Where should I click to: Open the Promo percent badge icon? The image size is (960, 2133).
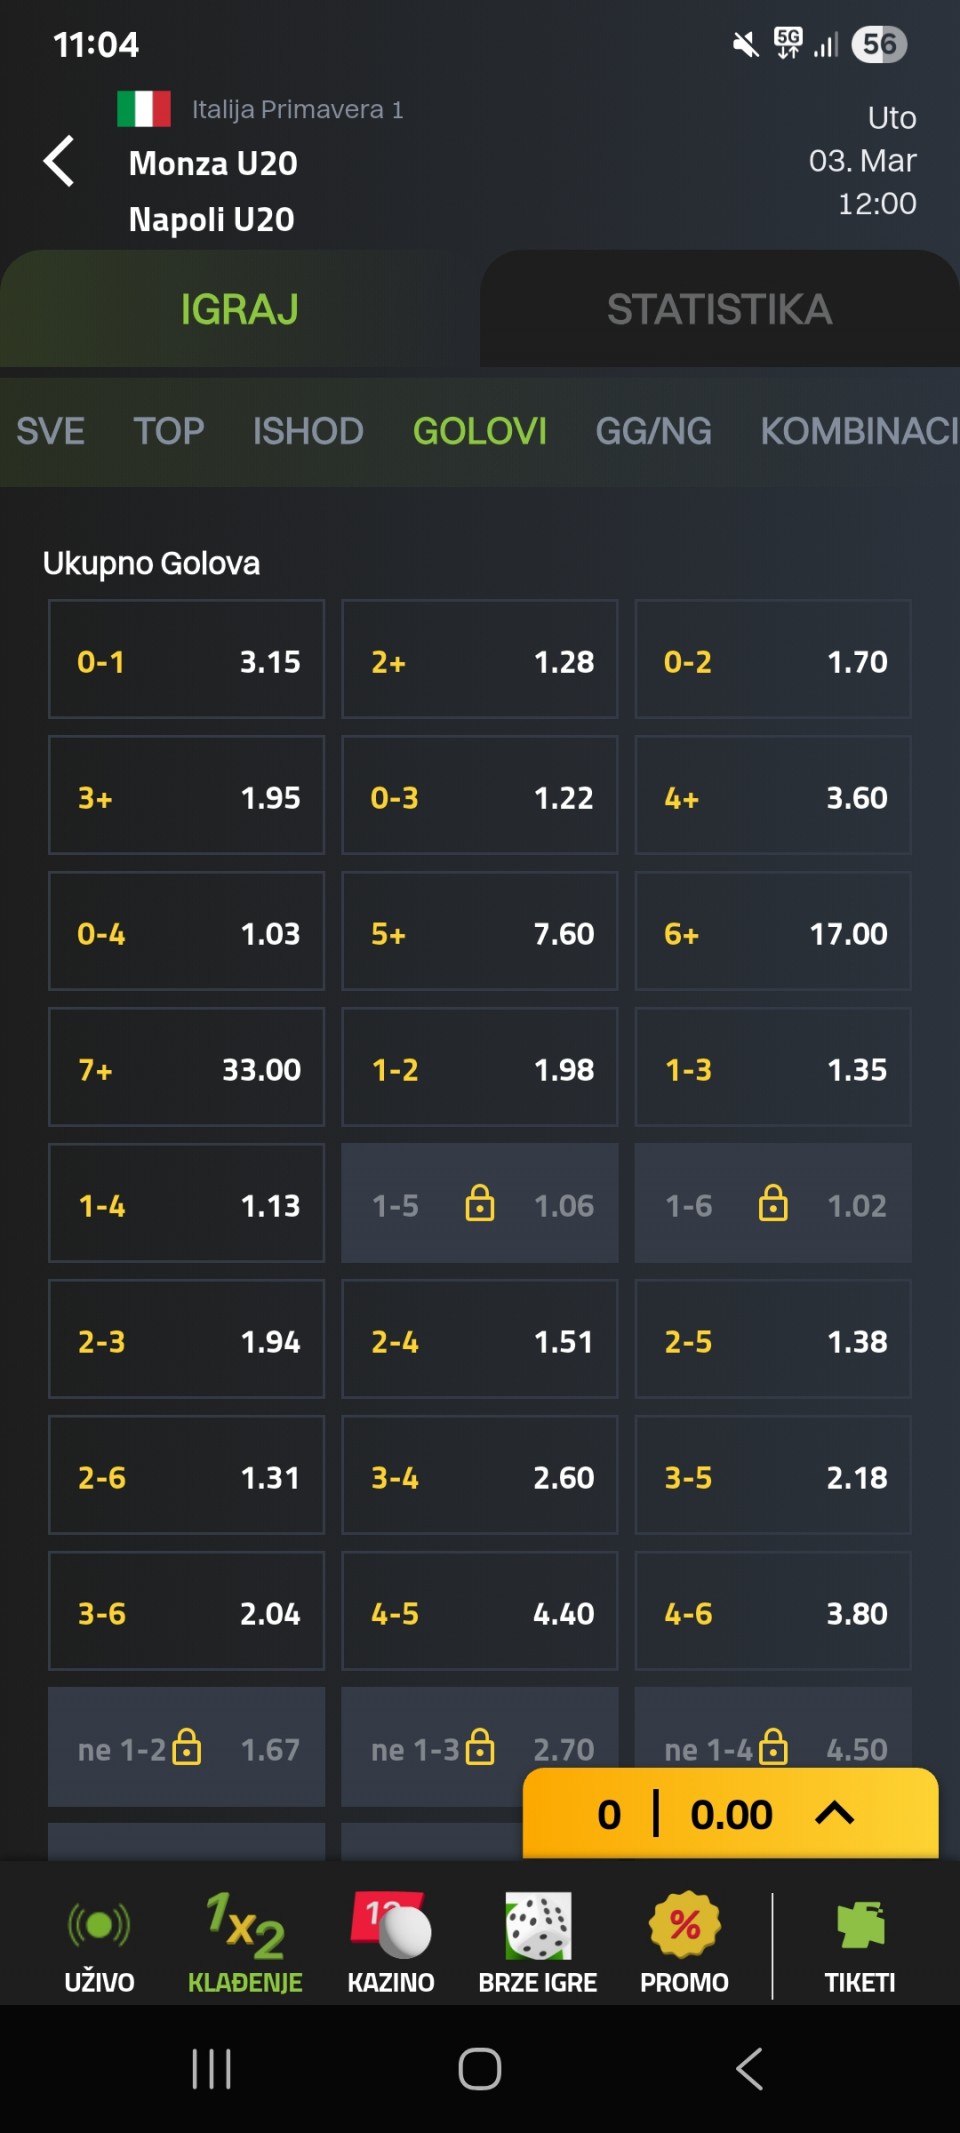click(x=684, y=1926)
